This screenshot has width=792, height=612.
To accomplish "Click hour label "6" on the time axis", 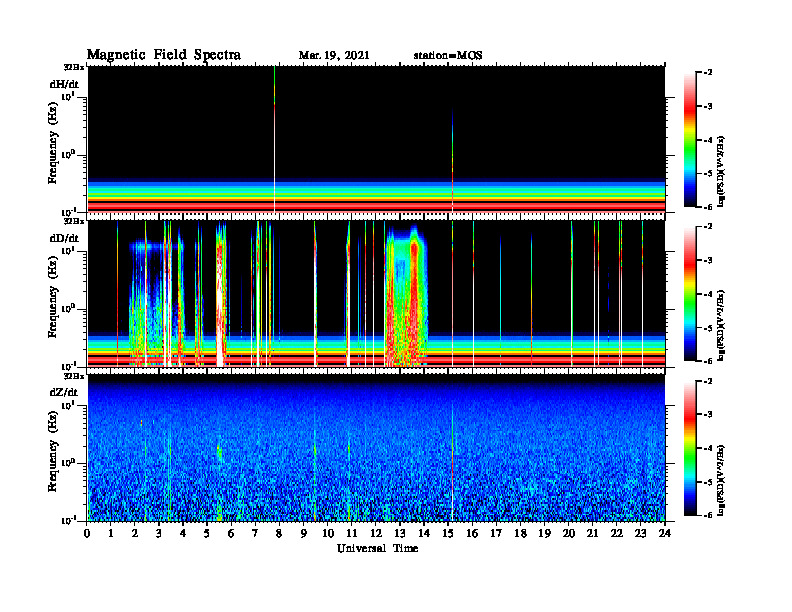I will [231, 533].
